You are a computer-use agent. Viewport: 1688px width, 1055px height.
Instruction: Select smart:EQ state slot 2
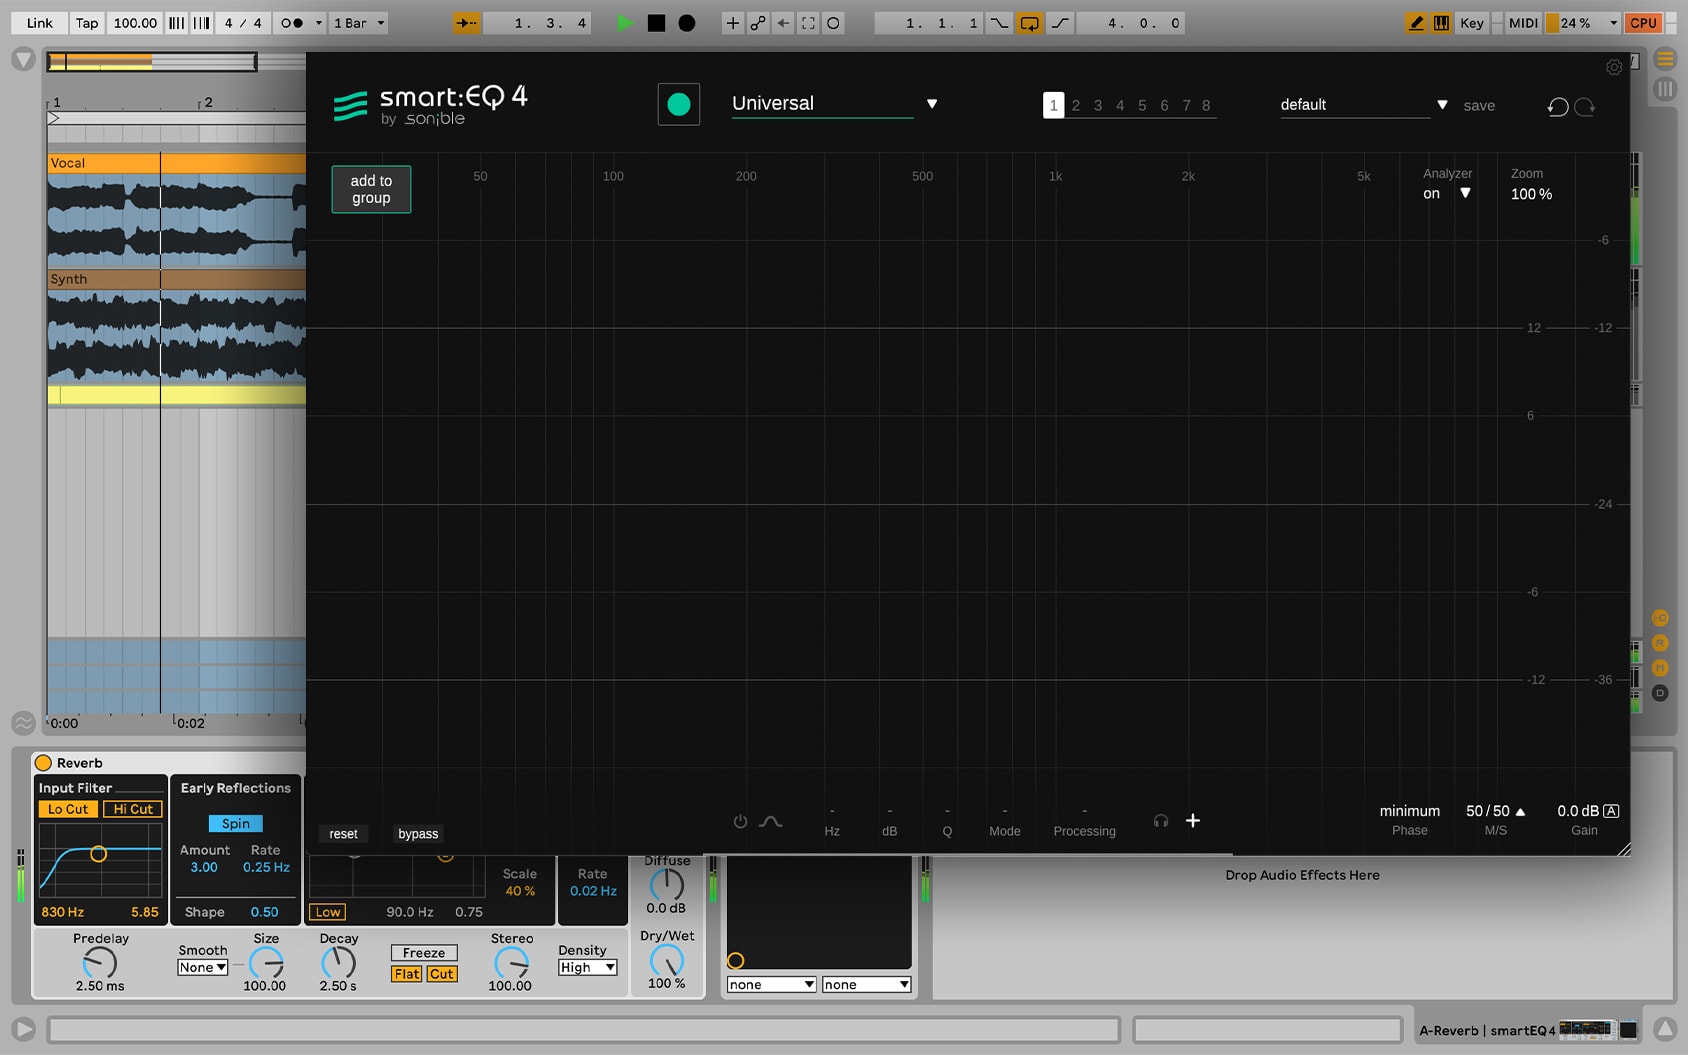coord(1076,105)
